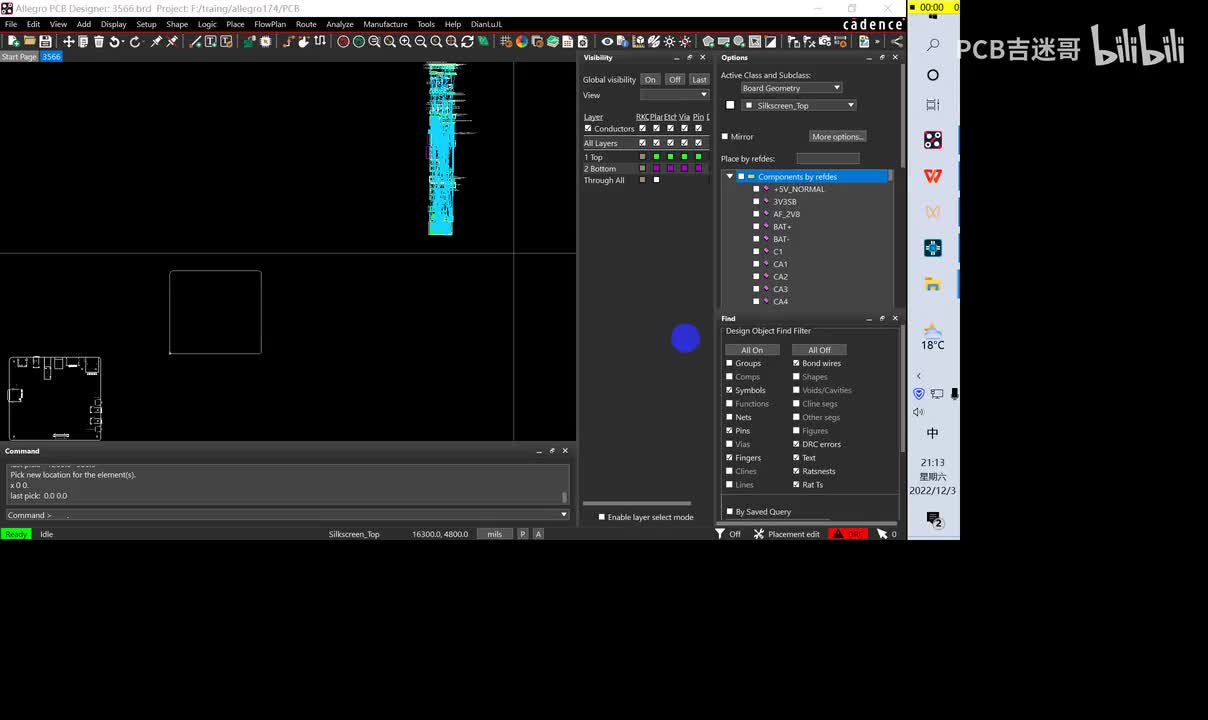Click the Undo arrow icon
The image size is (1208, 720).
114,41
